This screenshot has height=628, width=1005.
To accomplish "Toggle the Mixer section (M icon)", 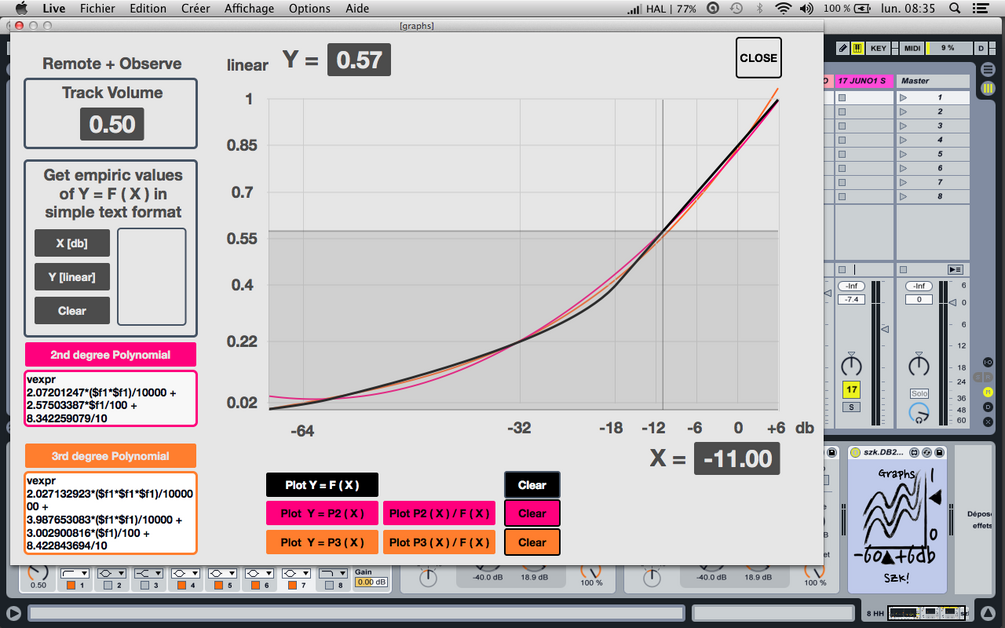I will [988, 392].
